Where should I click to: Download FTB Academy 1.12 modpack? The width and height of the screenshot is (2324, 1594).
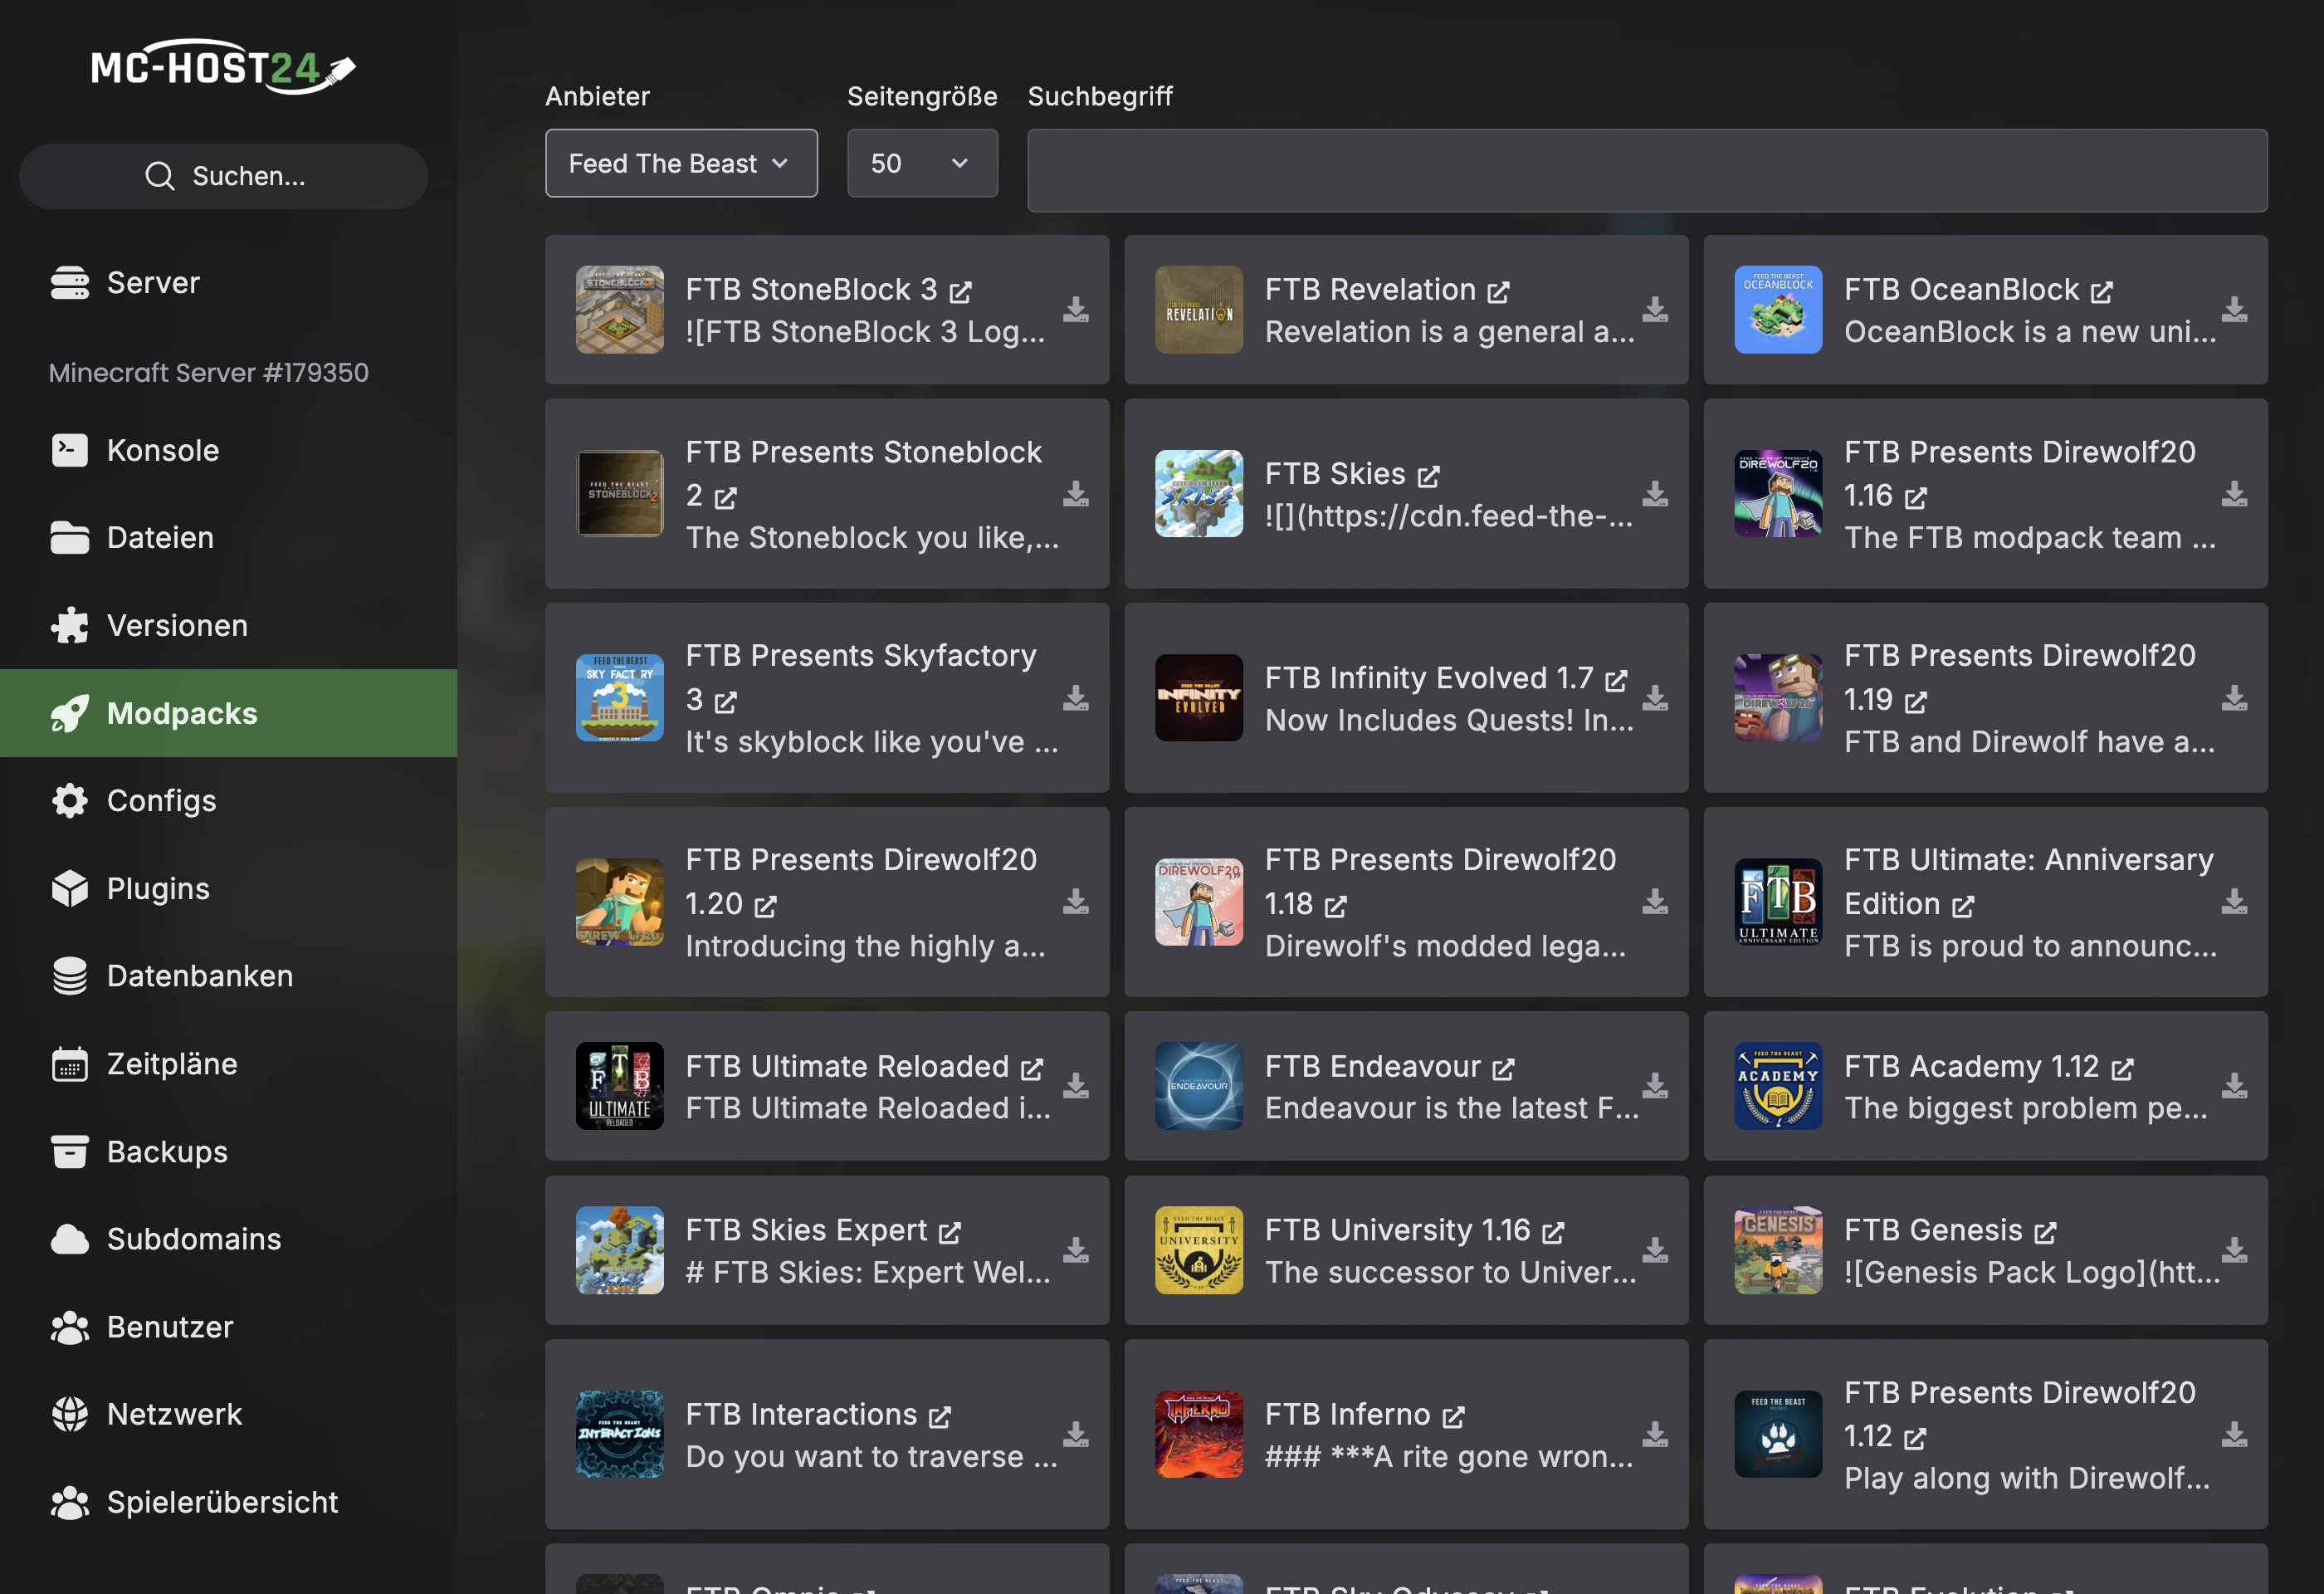pyautogui.click(x=2234, y=1085)
